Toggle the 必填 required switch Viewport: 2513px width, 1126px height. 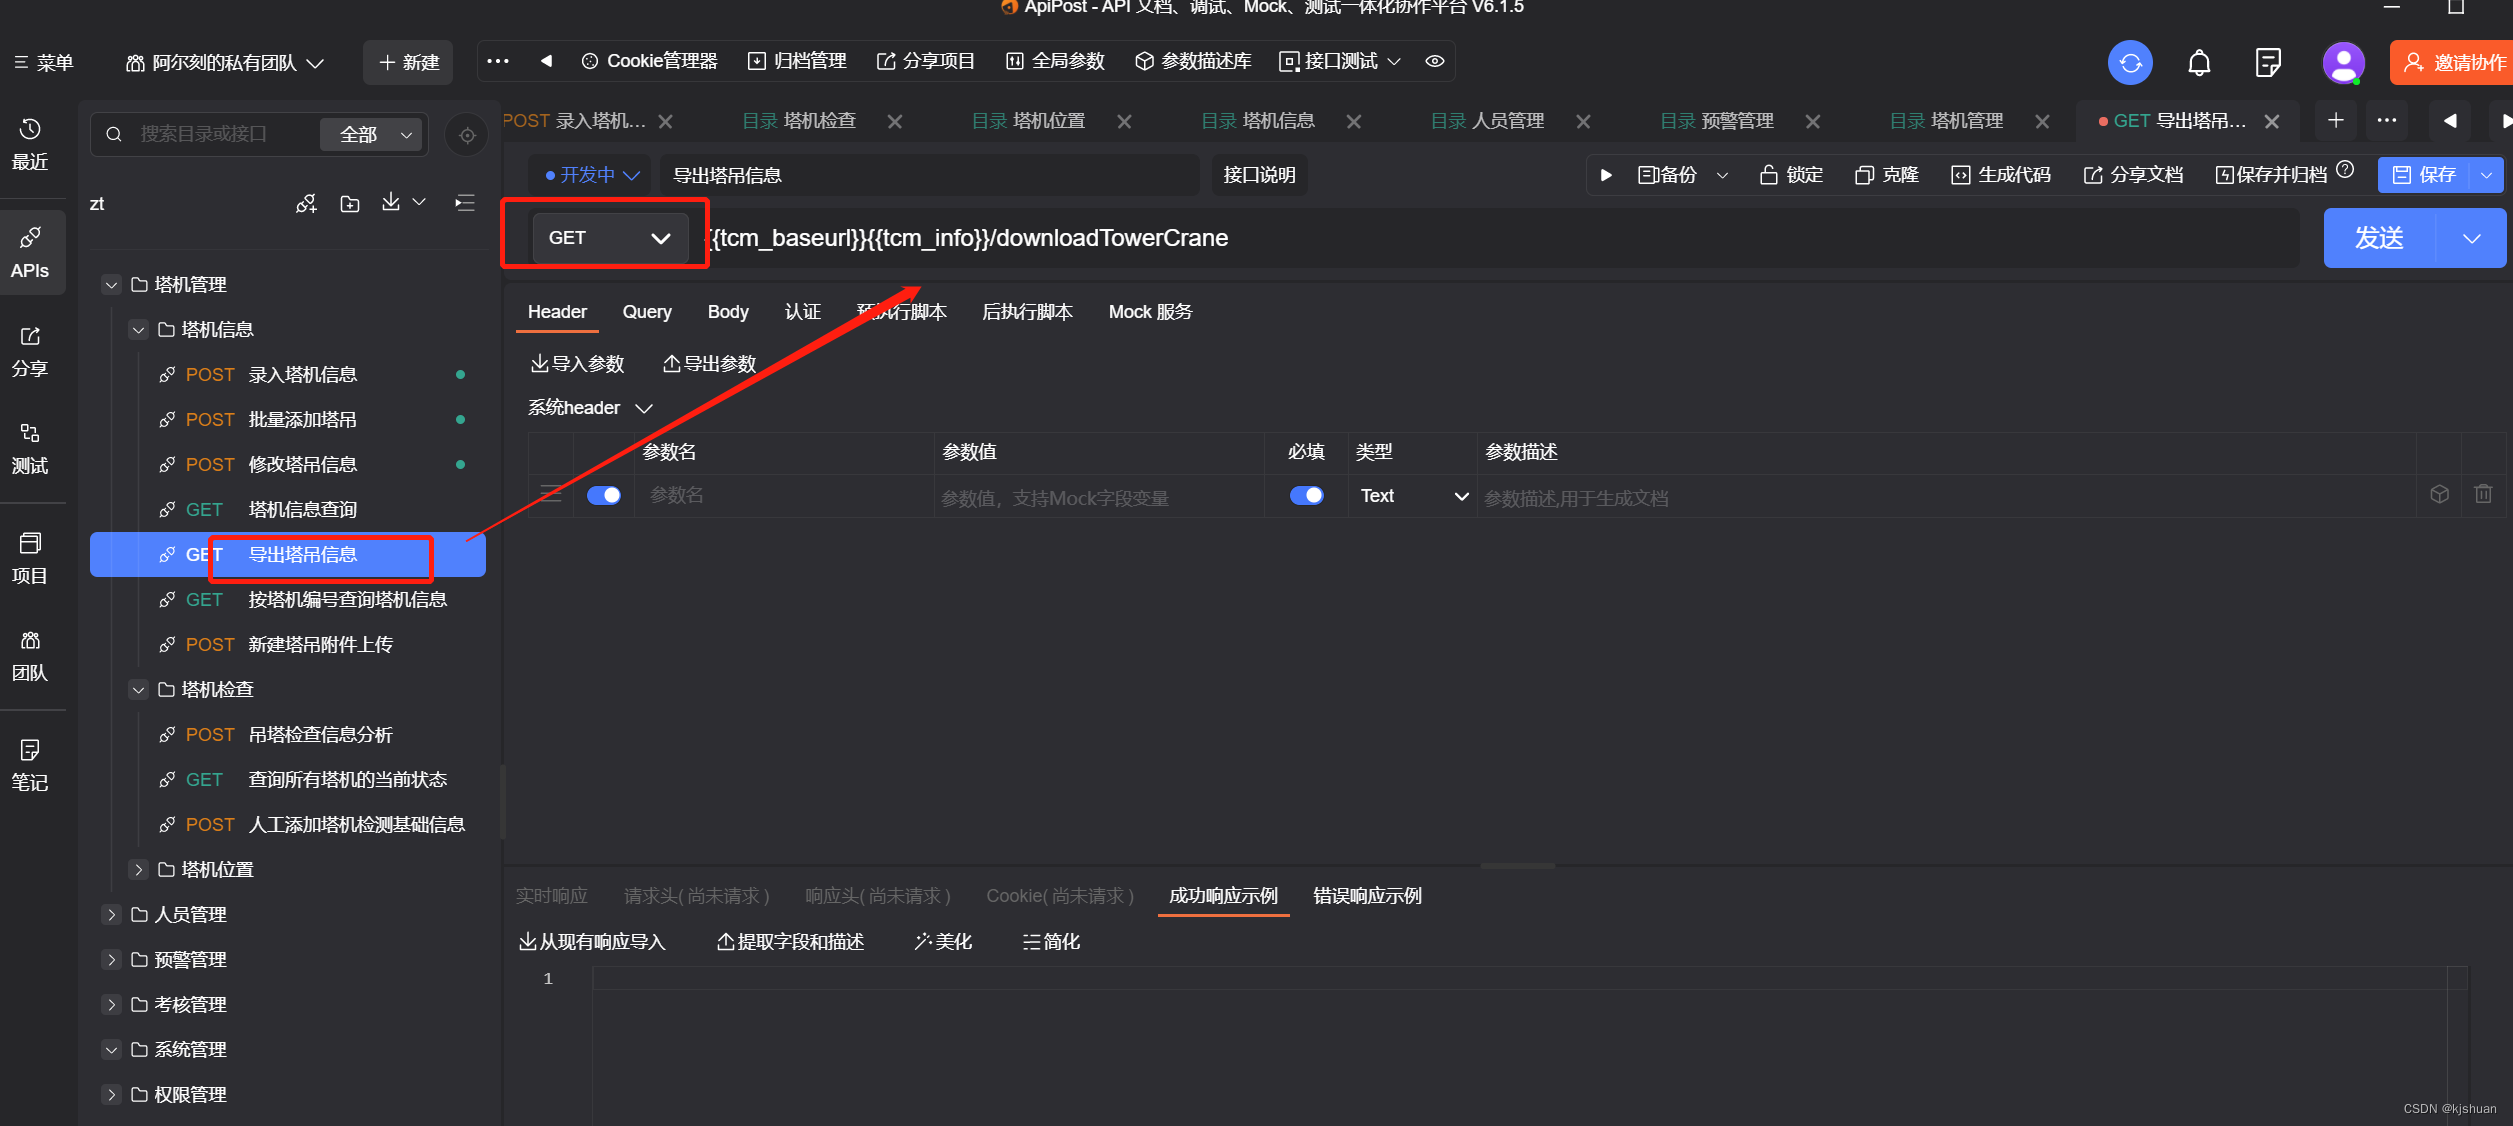(1305, 495)
